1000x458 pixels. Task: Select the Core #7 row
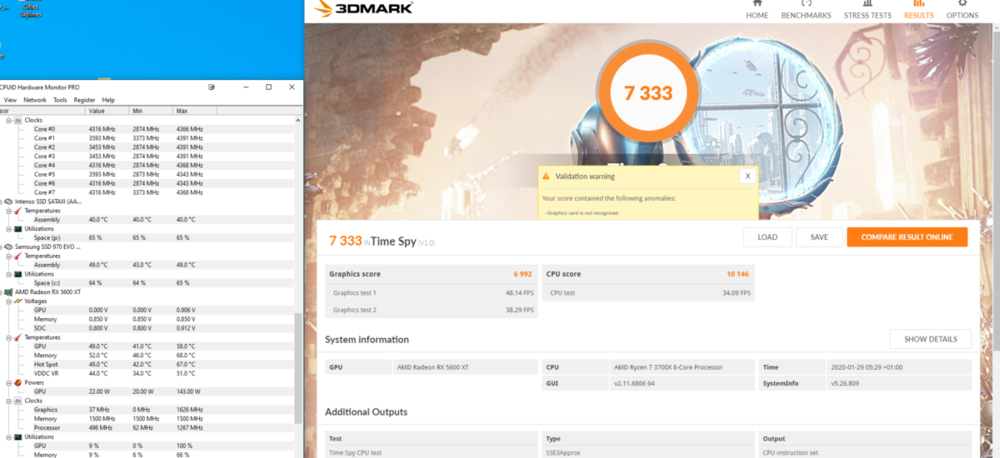click(147, 192)
